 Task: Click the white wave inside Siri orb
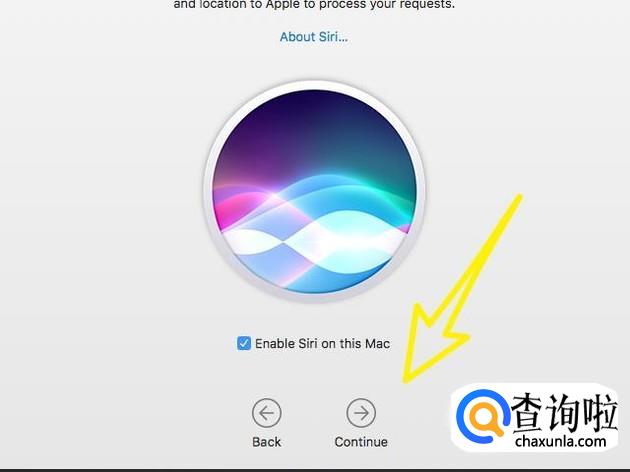coord(315,243)
